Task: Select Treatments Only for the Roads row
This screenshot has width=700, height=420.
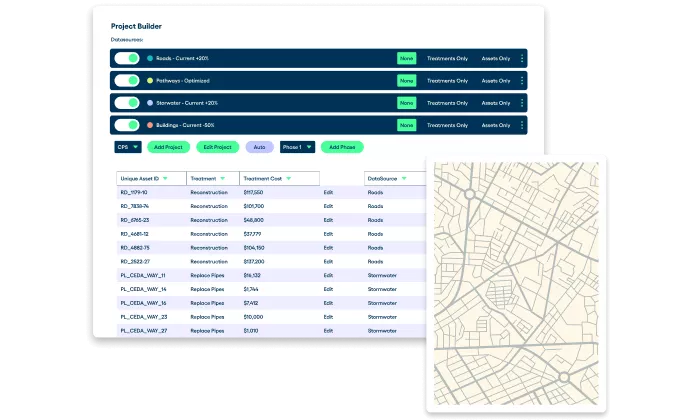Action: (447, 59)
